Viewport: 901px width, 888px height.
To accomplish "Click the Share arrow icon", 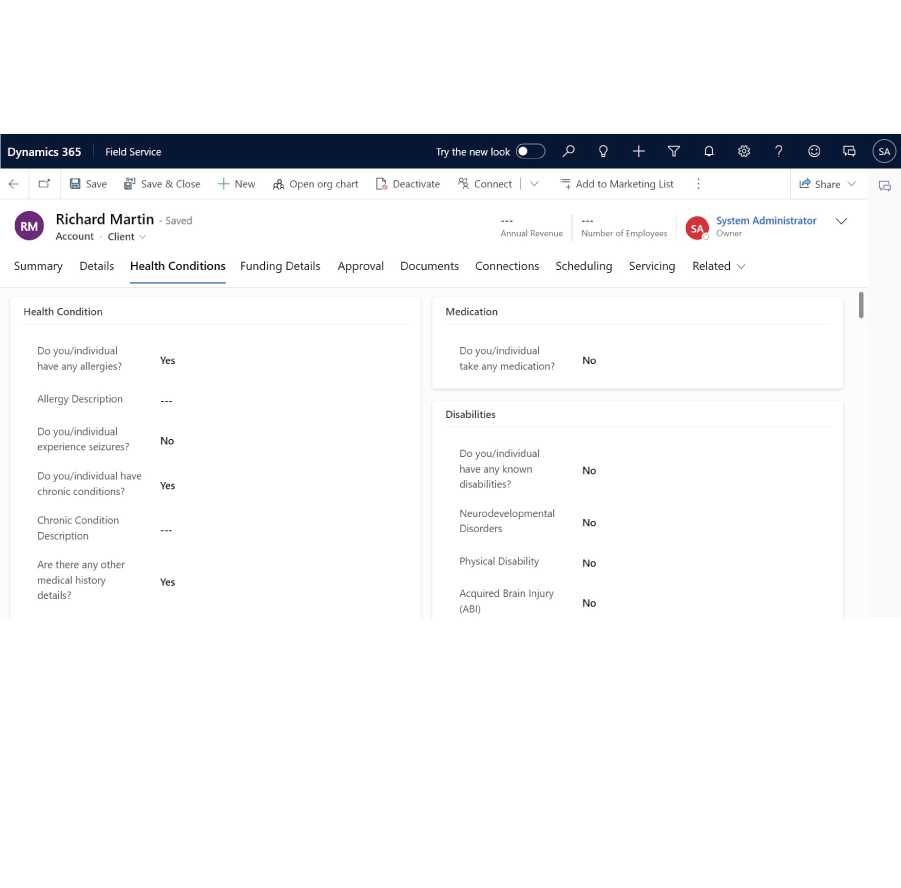I will [x=804, y=184].
